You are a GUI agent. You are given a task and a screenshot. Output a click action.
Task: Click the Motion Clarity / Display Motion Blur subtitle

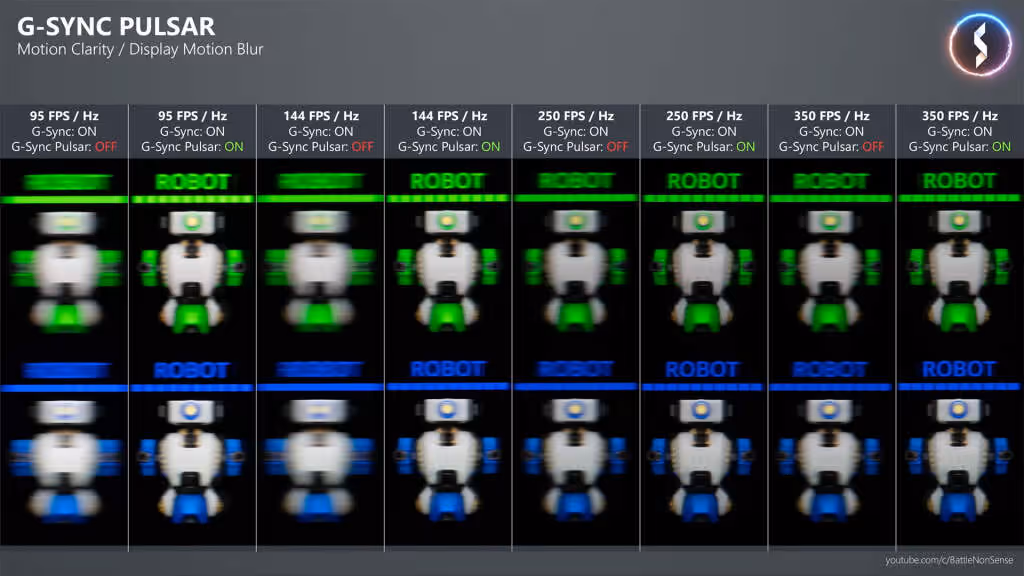tap(137, 48)
